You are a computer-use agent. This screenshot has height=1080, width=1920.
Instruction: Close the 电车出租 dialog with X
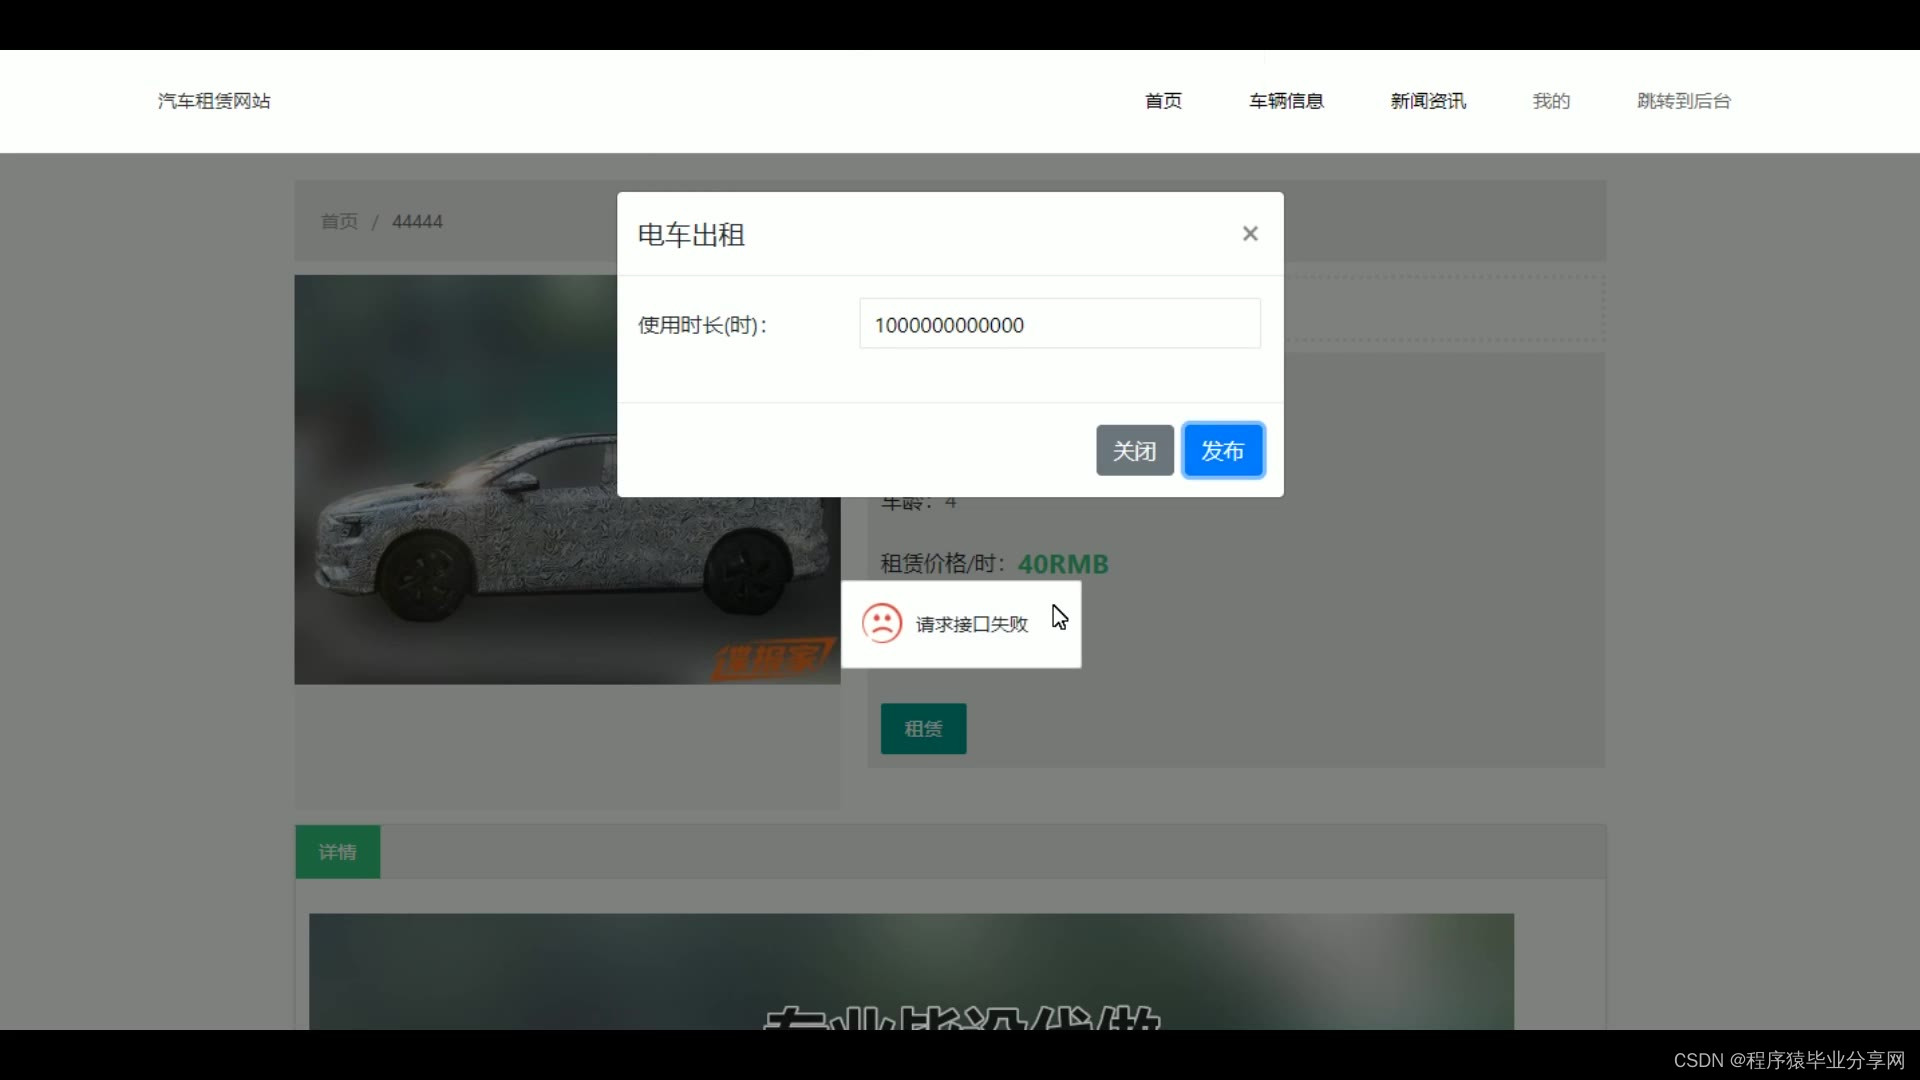click(1249, 234)
